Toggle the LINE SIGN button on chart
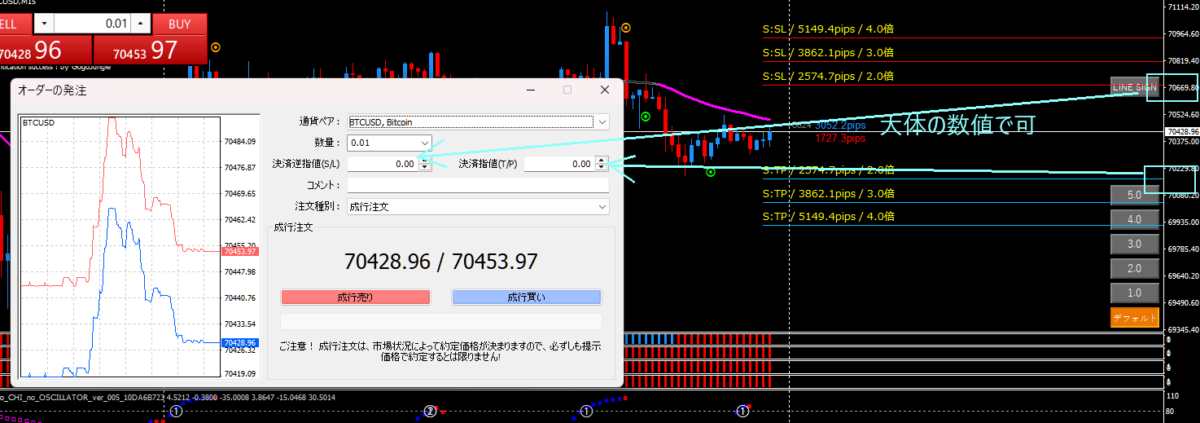 click(1134, 87)
